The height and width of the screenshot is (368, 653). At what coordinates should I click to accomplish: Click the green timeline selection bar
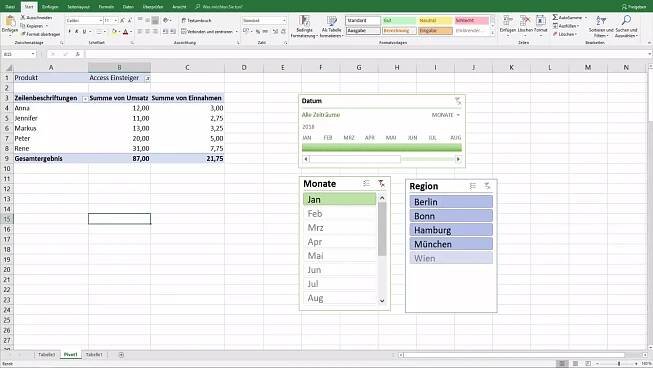tap(381, 147)
